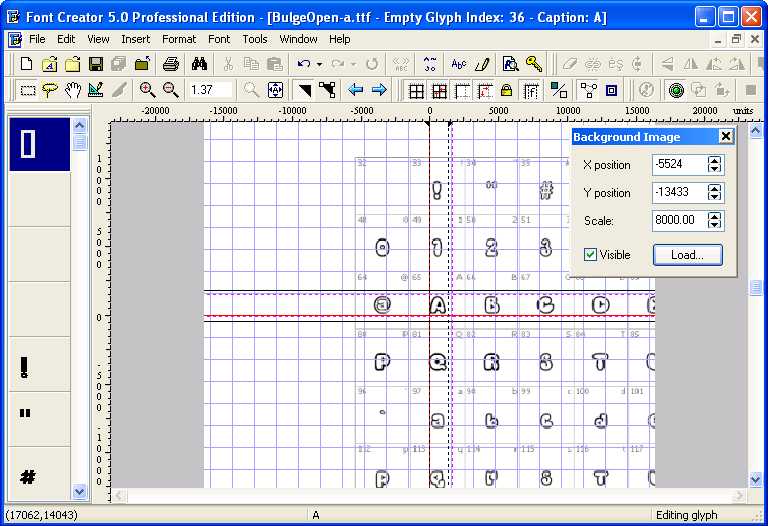Toggle the padlock lock icon
Screen dimensions: 768x526
(x=506, y=91)
